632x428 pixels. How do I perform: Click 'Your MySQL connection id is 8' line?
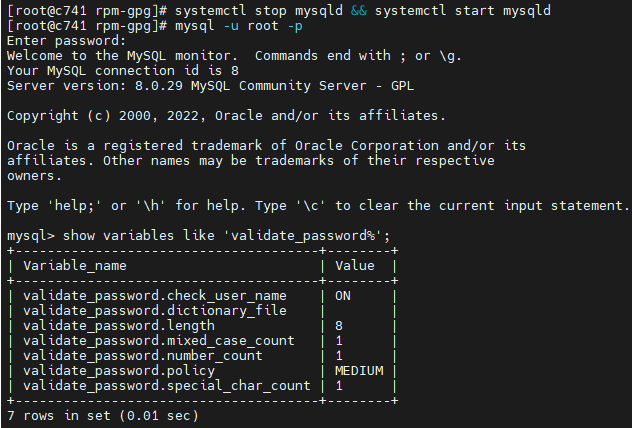click(x=123, y=71)
